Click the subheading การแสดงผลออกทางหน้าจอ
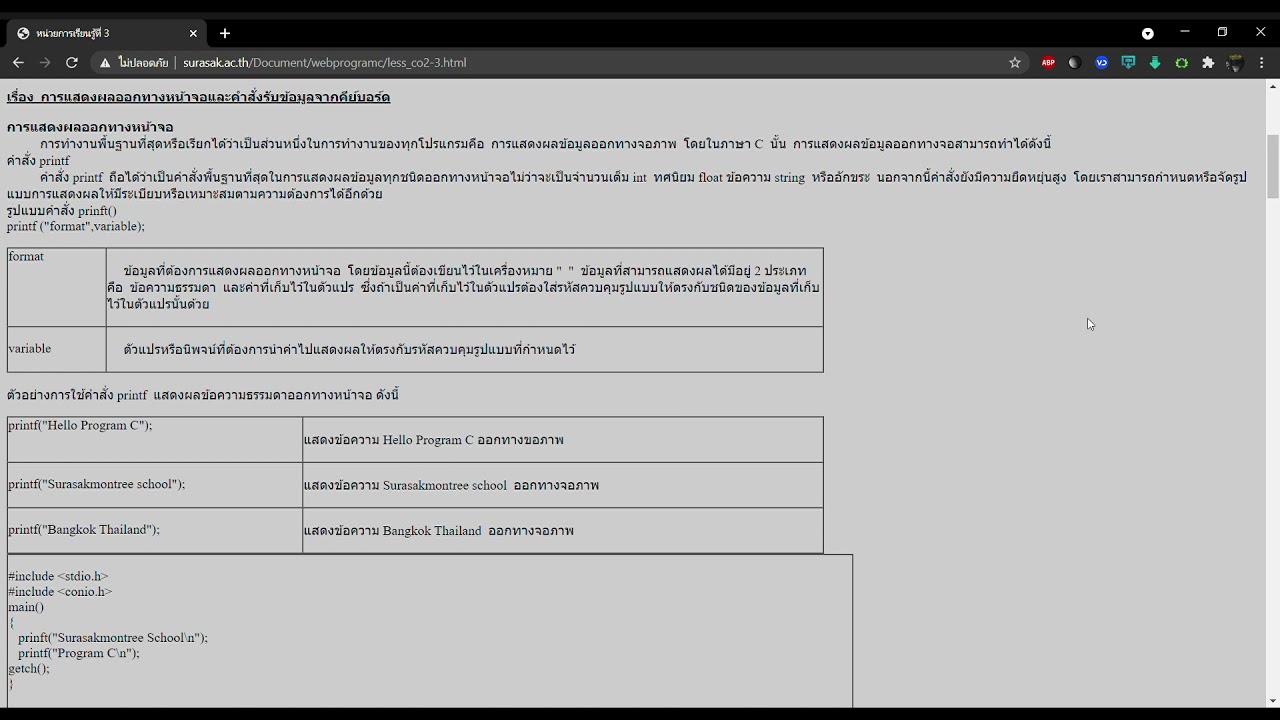 [90, 127]
